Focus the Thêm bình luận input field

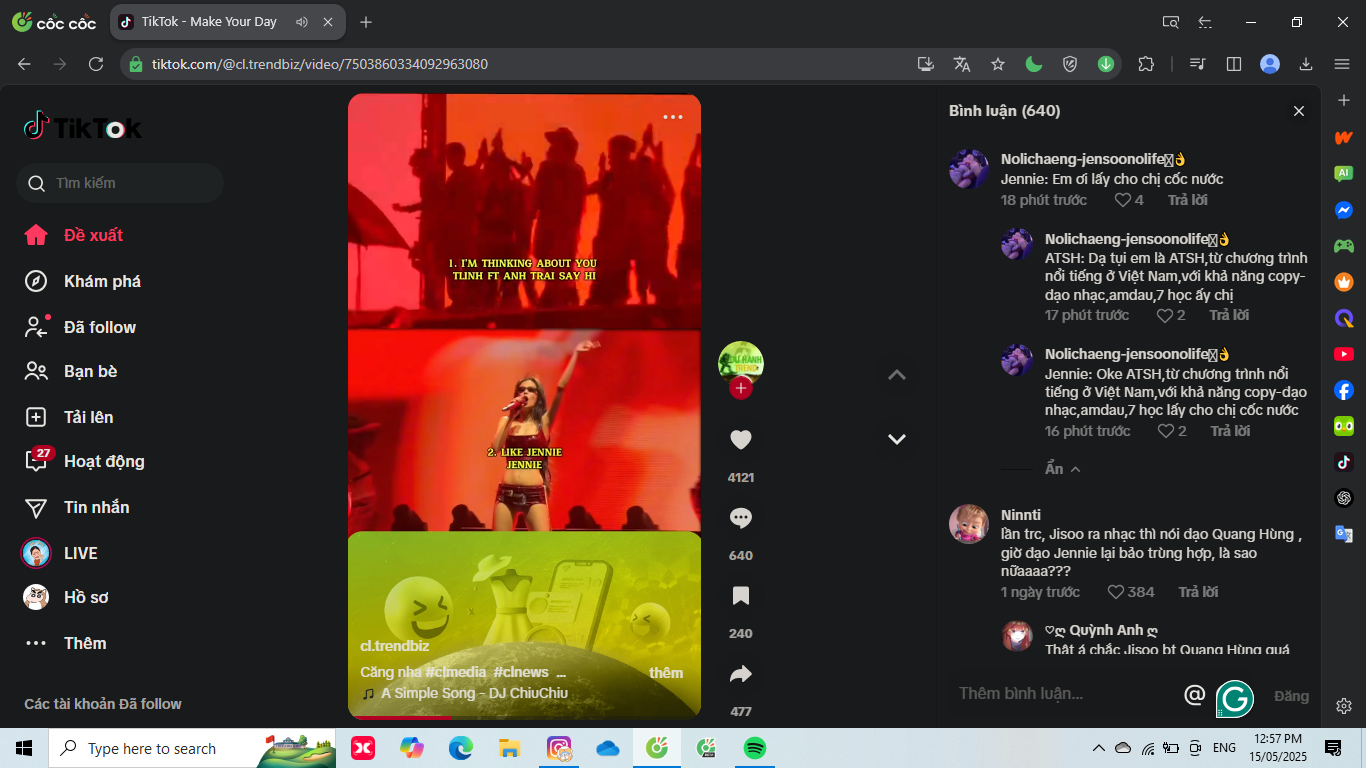tap(1060, 694)
